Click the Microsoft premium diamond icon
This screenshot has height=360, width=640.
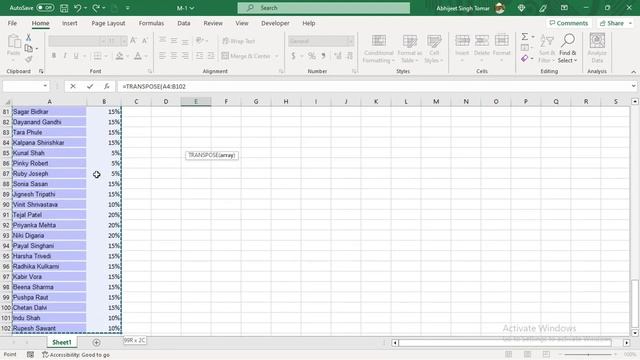pyautogui.click(x=521, y=8)
